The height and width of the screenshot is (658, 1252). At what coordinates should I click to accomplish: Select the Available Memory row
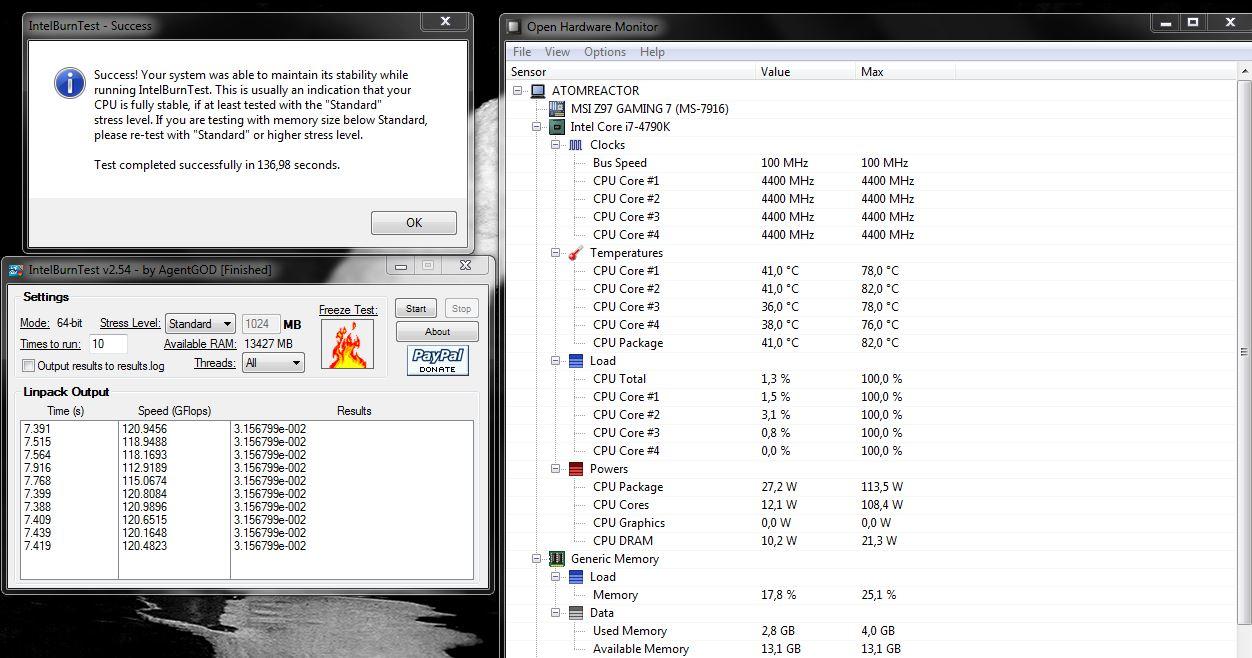[870, 649]
